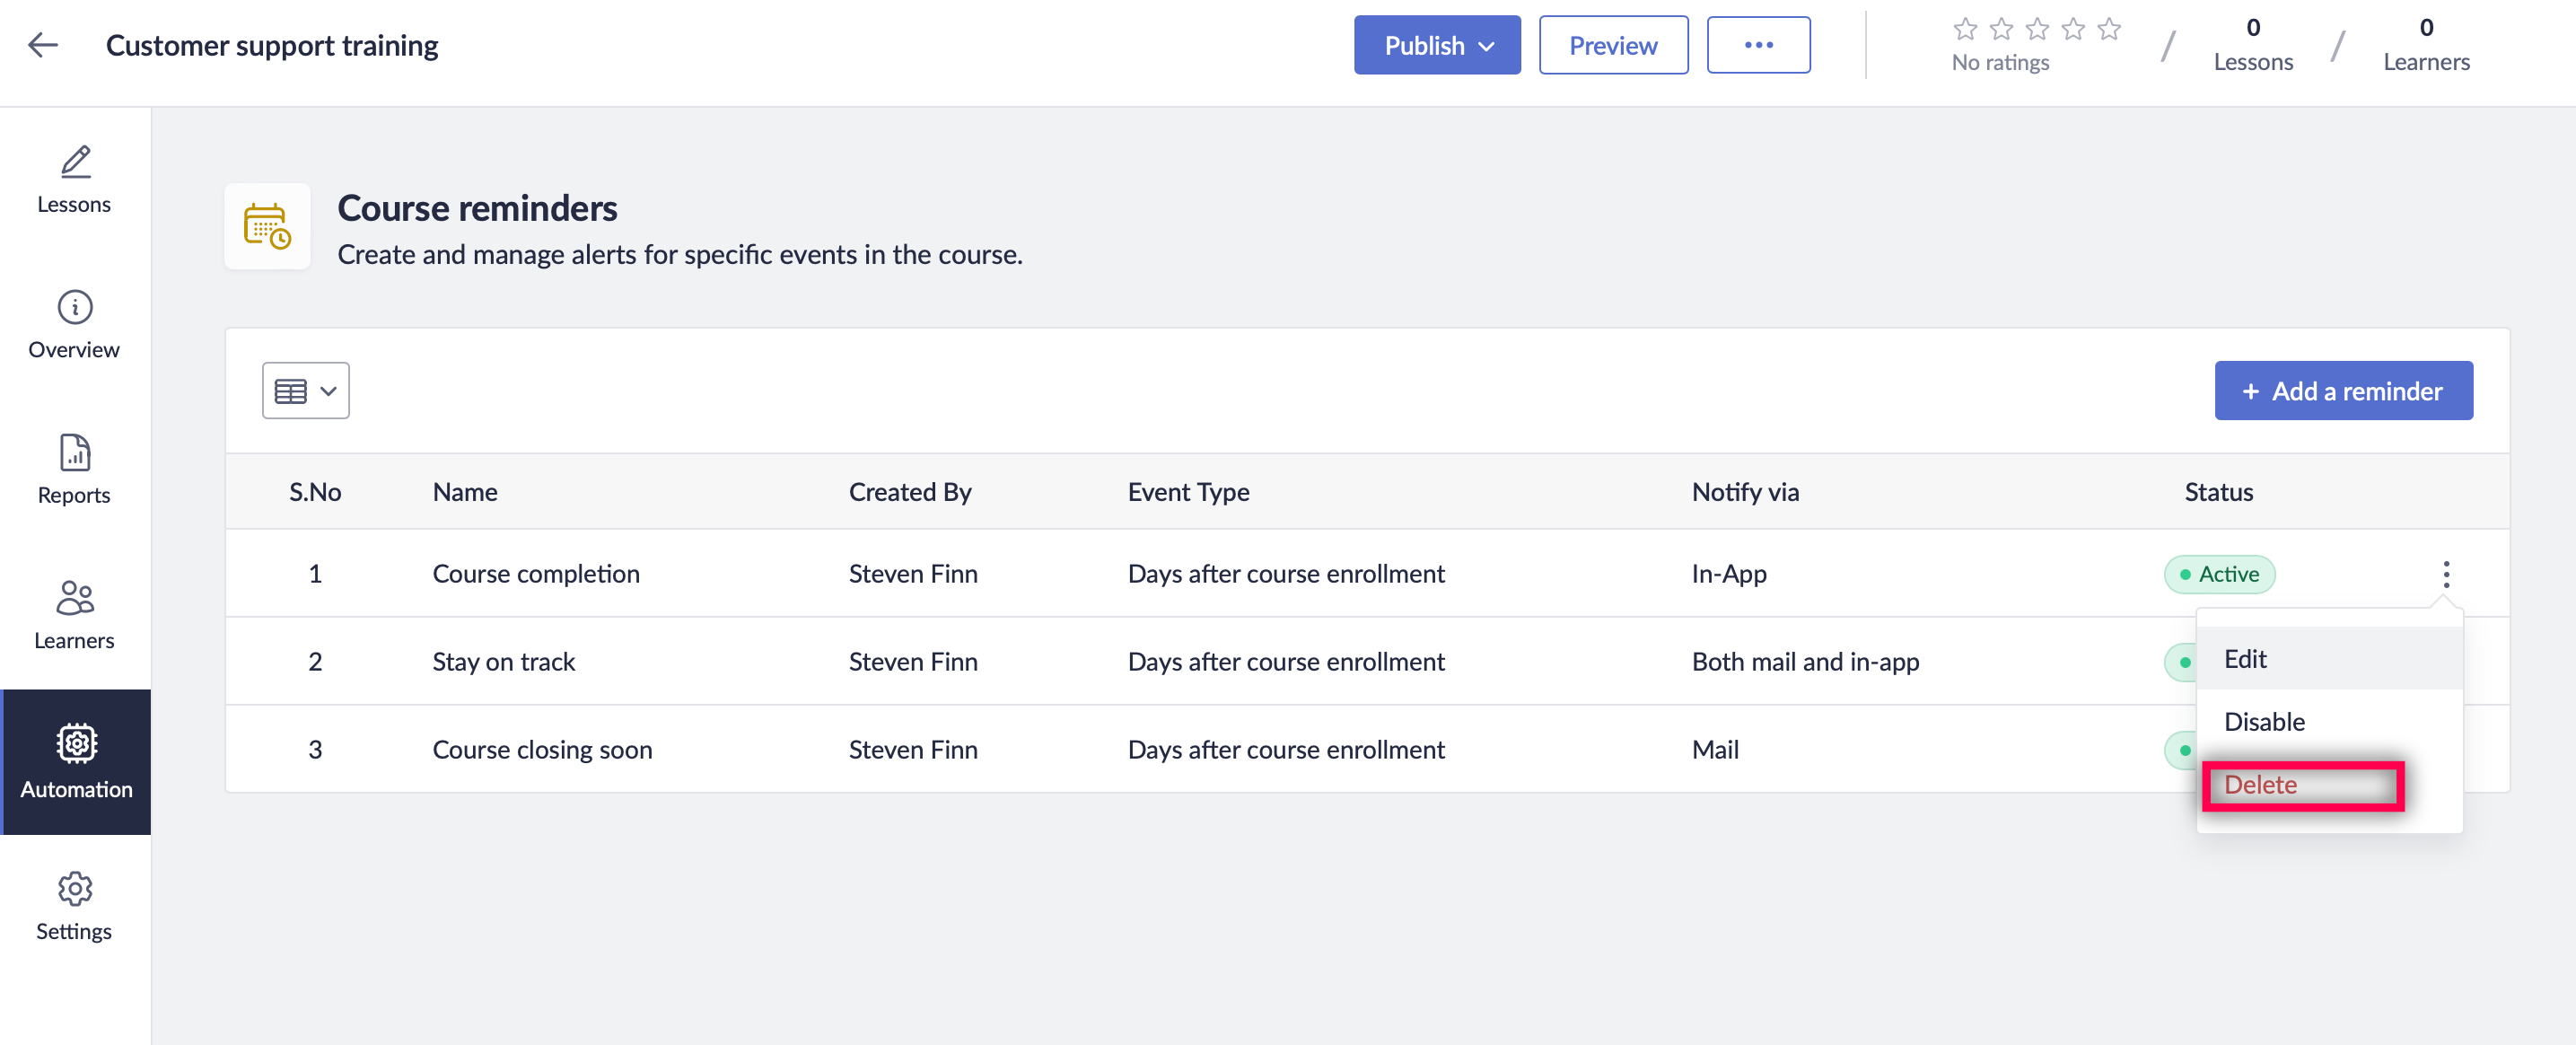Screen dimensions: 2576x1045
Task: Click the Customer support training title
Action: (x=272, y=45)
